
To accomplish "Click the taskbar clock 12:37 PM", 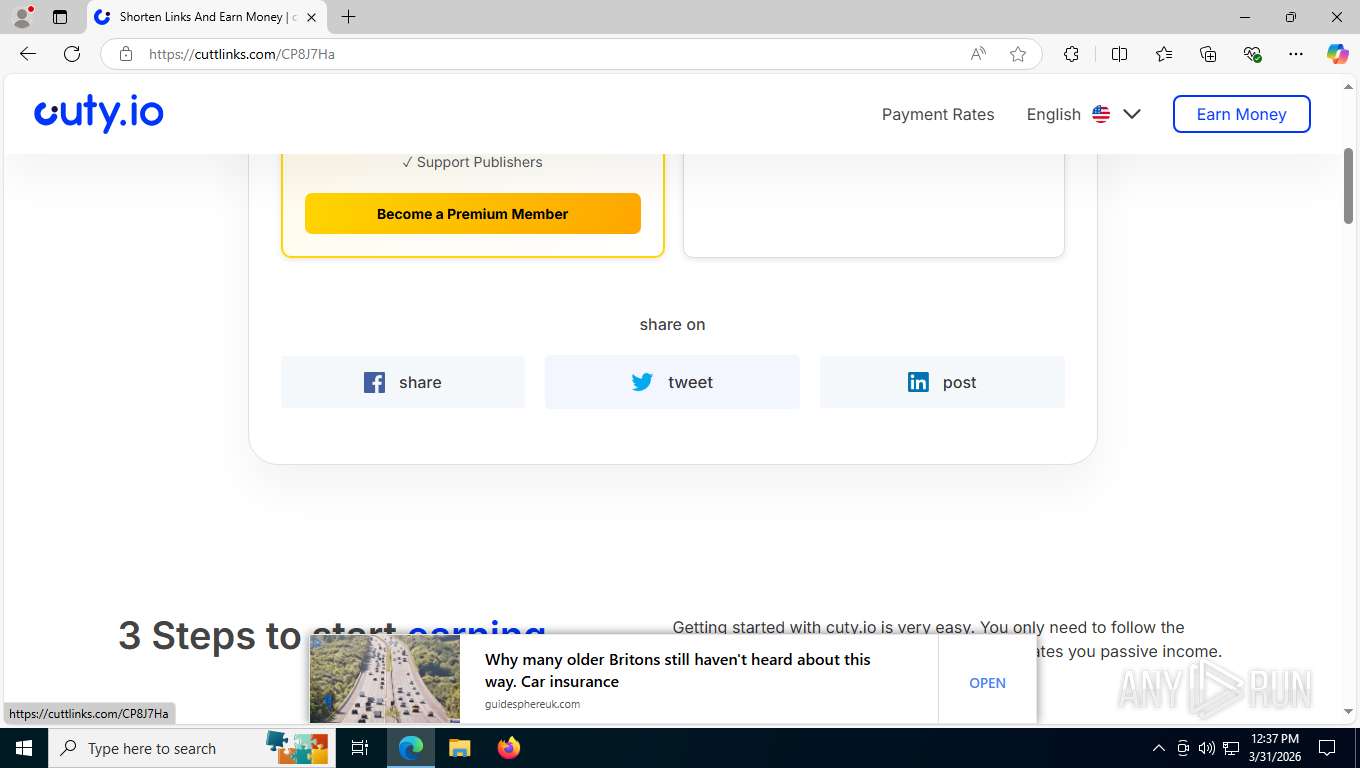I will pyautogui.click(x=1274, y=748).
